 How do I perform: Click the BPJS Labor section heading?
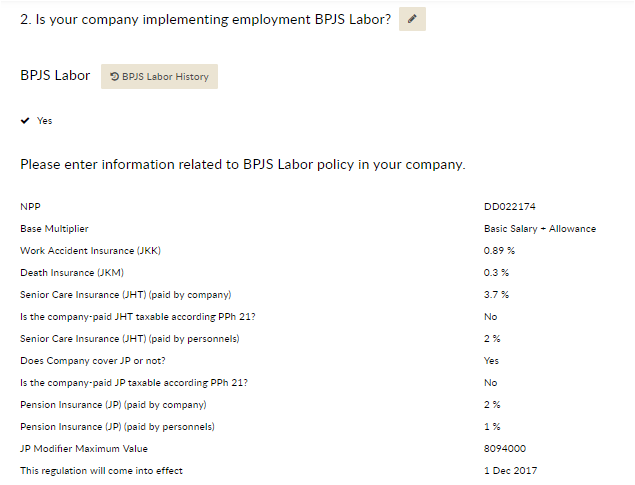click(x=55, y=76)
